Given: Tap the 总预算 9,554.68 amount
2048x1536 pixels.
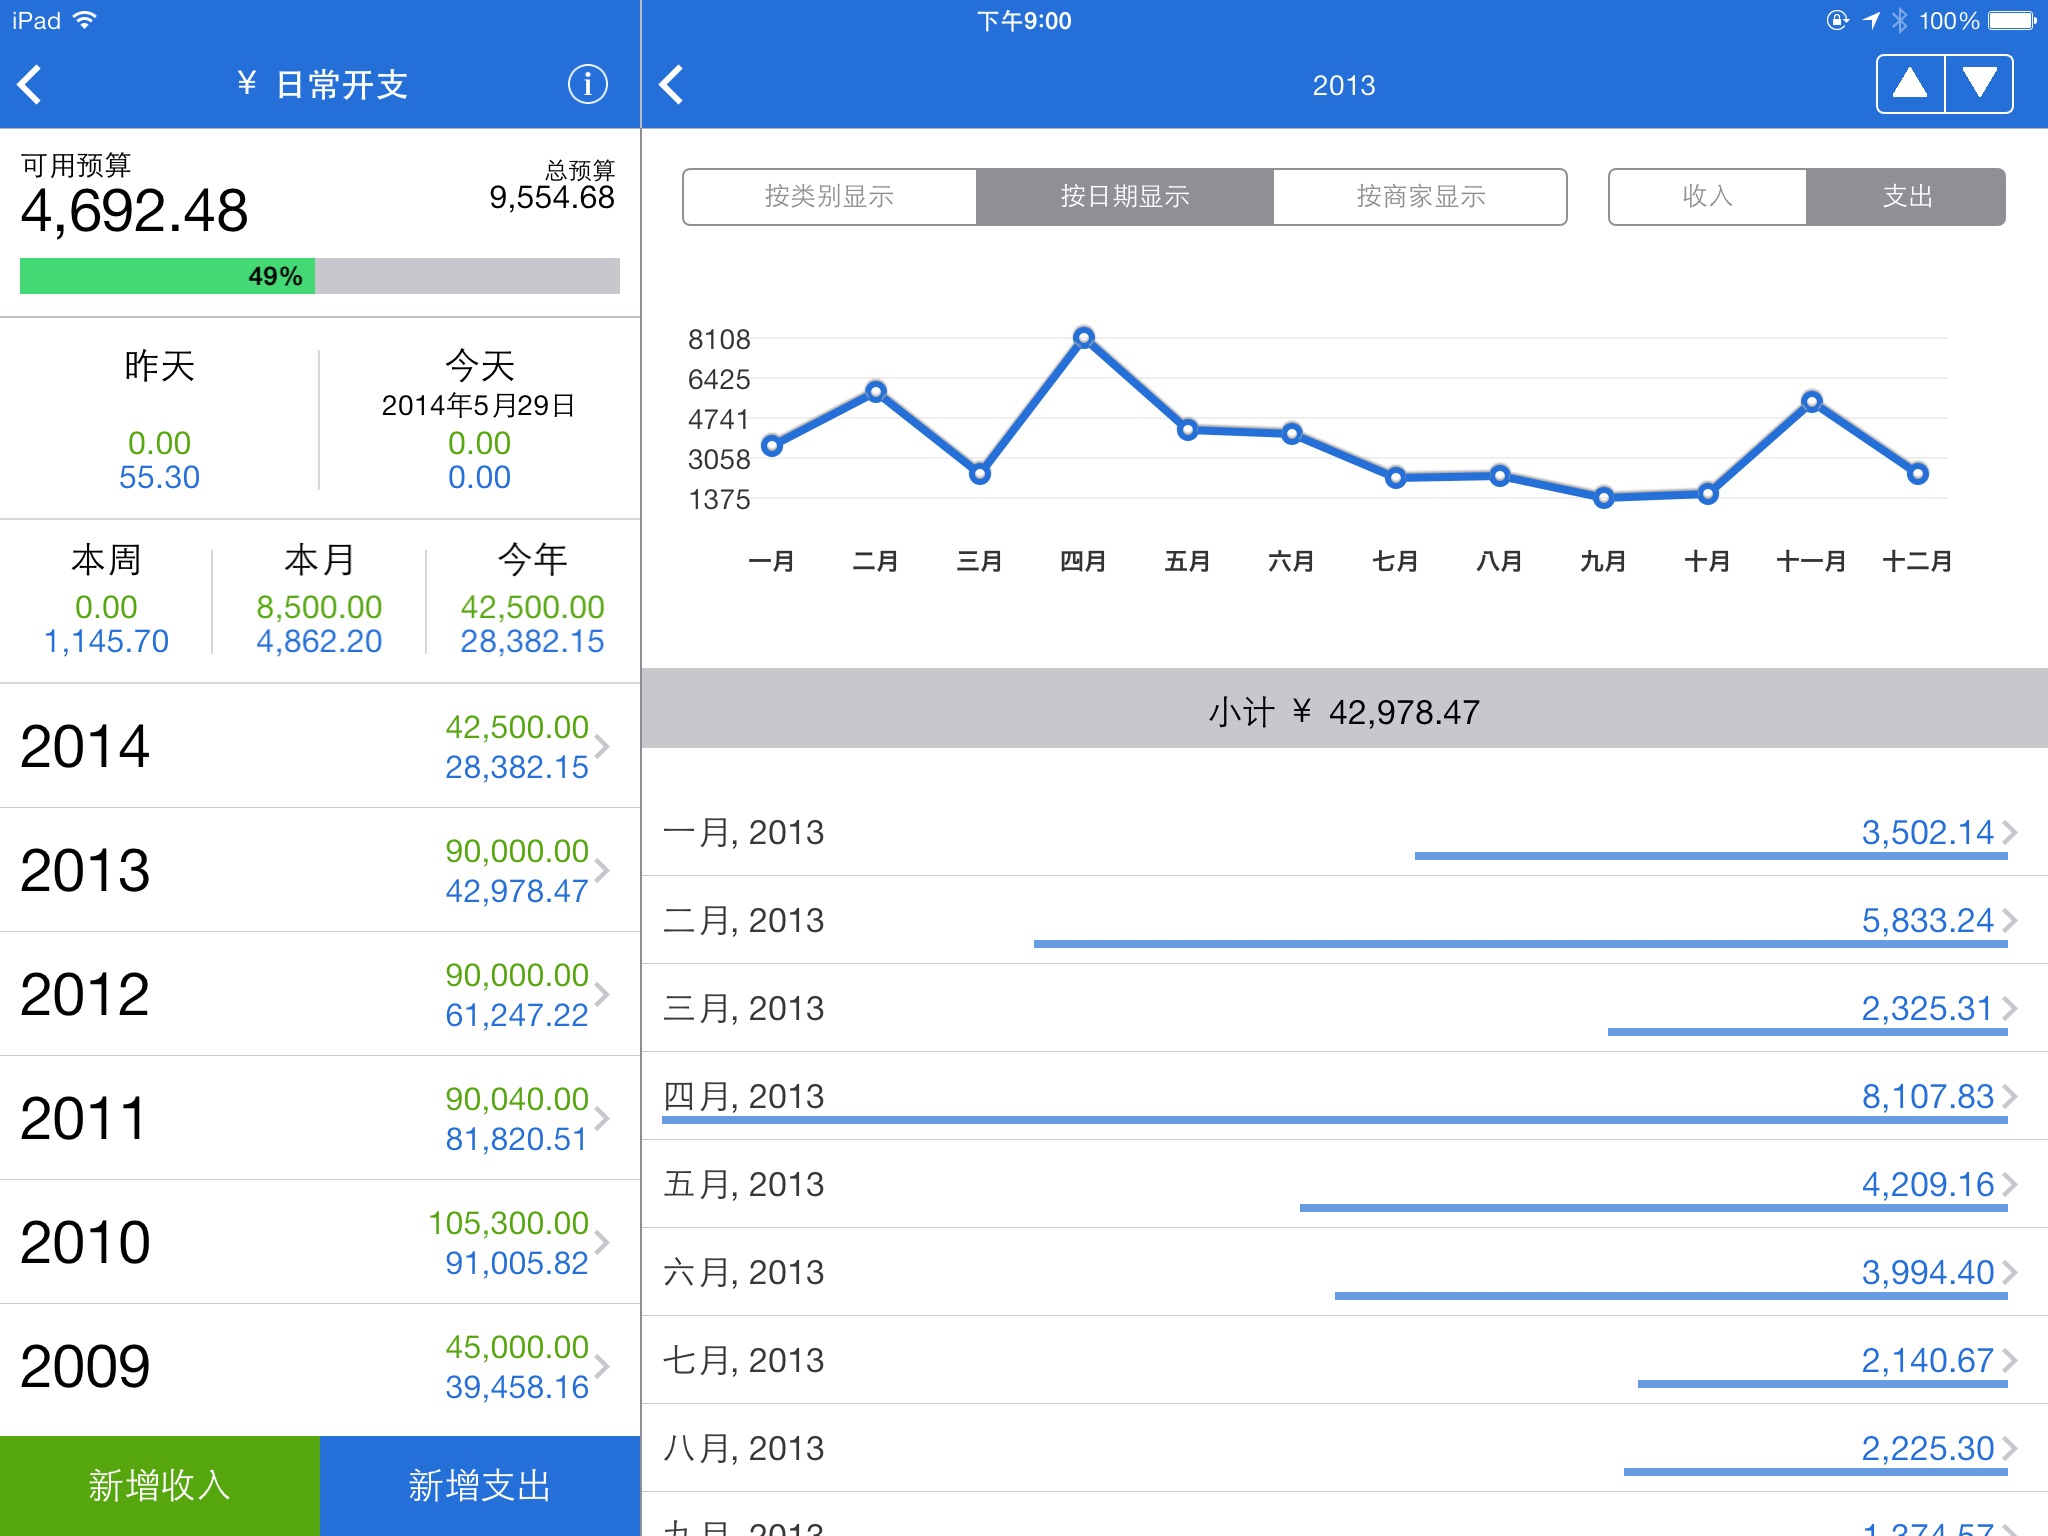Looking at the screenshot, I should (x=552, y=197).
